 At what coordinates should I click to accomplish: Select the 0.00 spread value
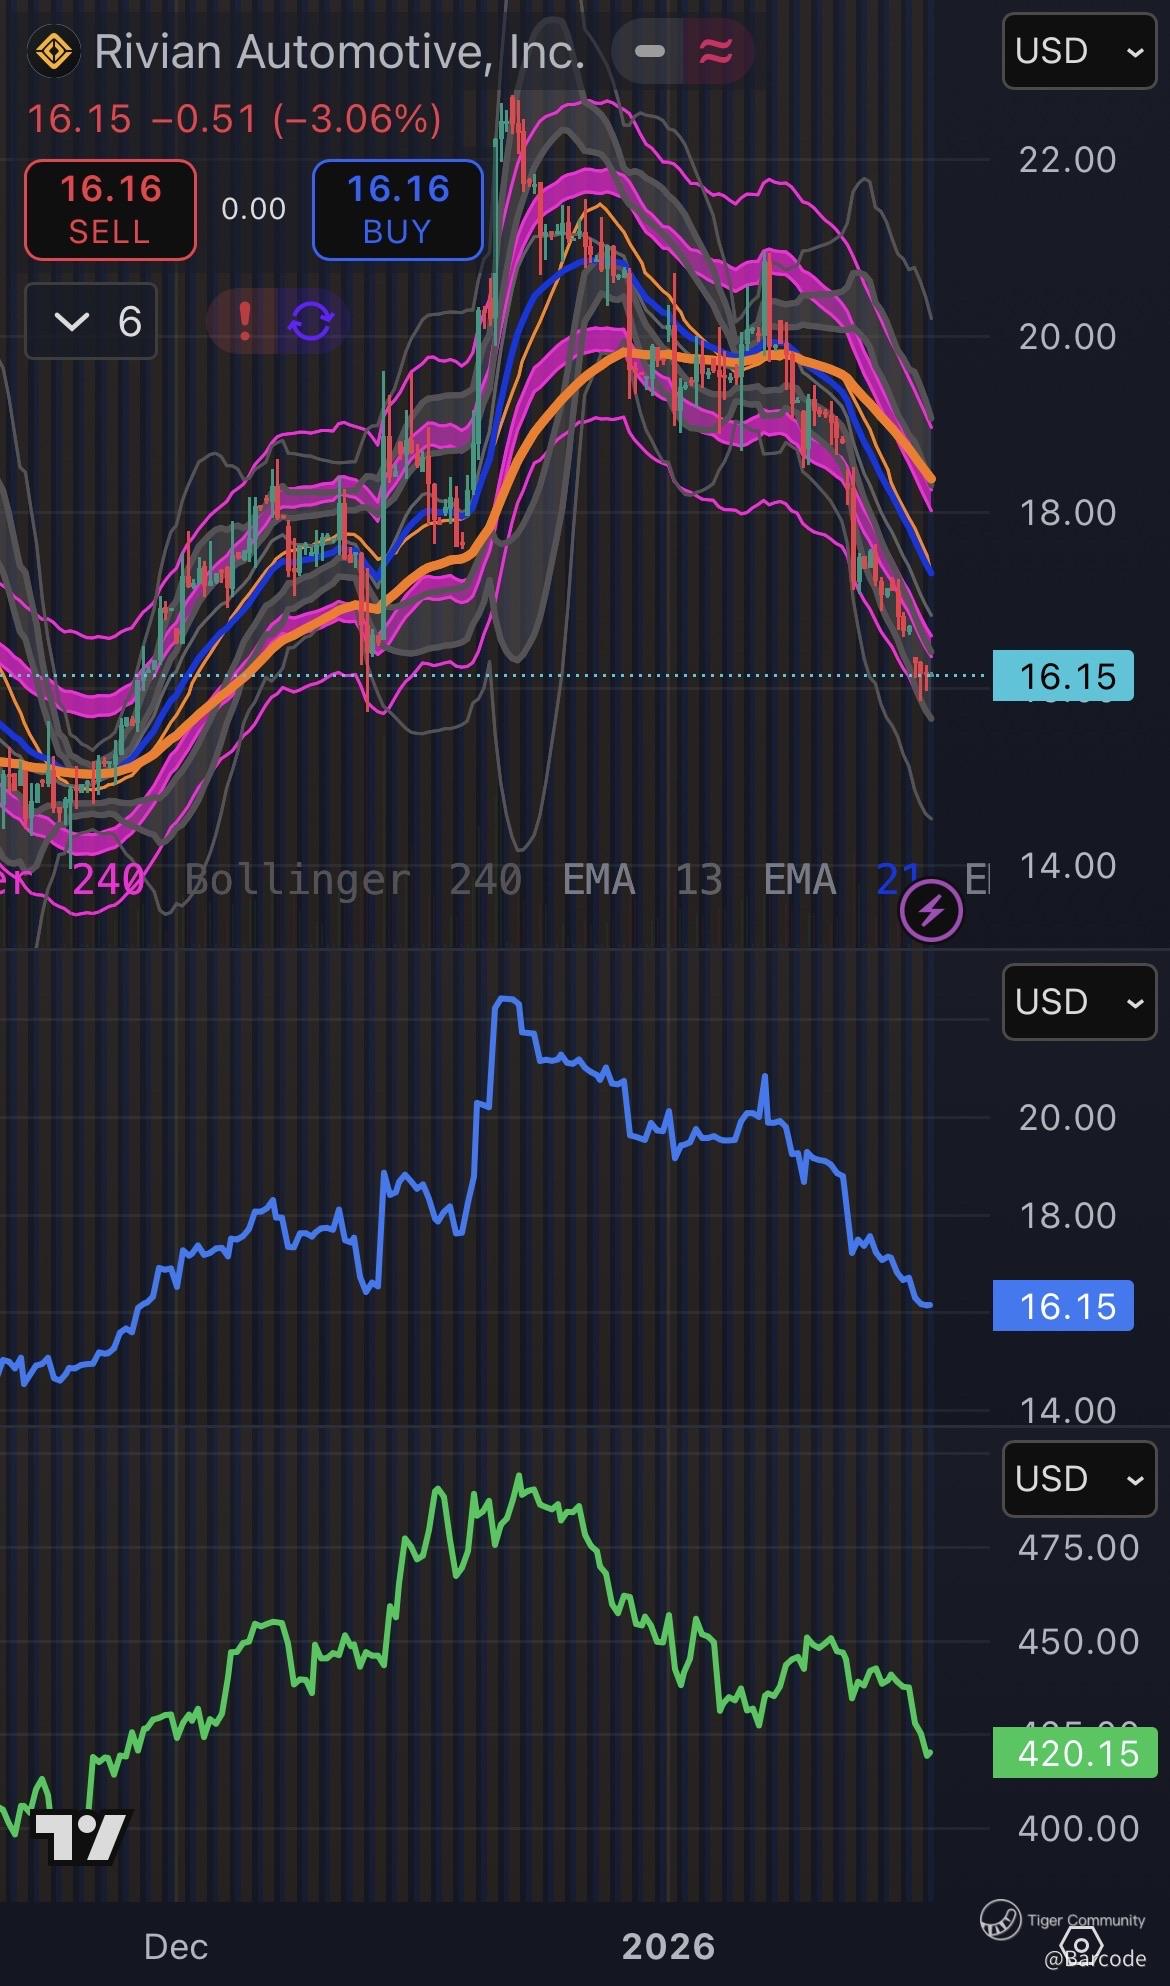click(x=254, y=209)
